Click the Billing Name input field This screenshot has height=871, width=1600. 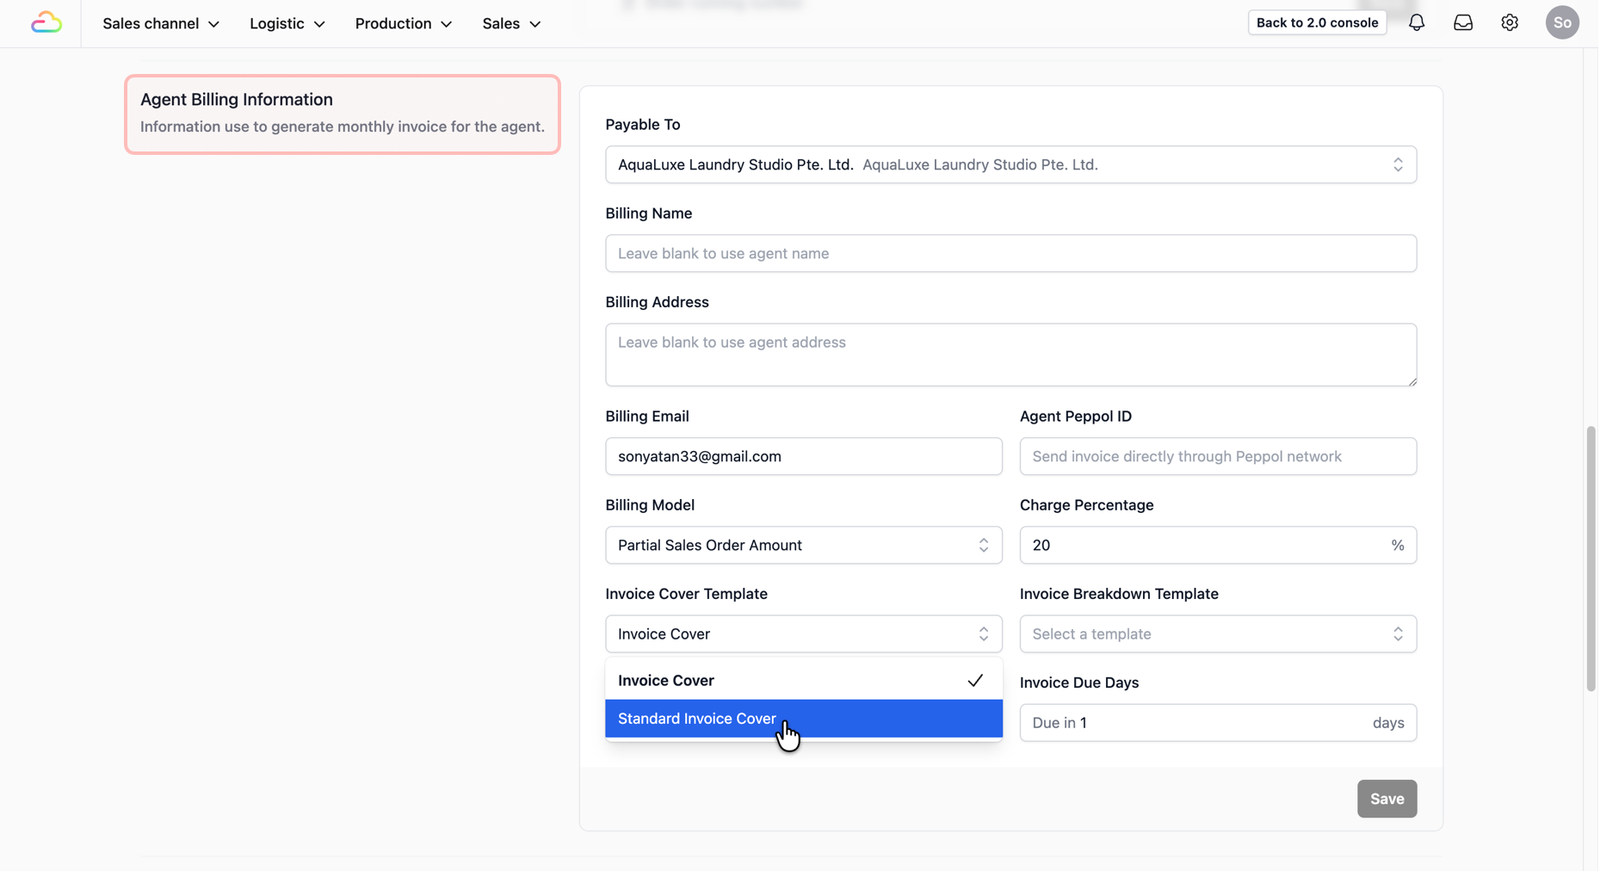tap(1010, 253)
